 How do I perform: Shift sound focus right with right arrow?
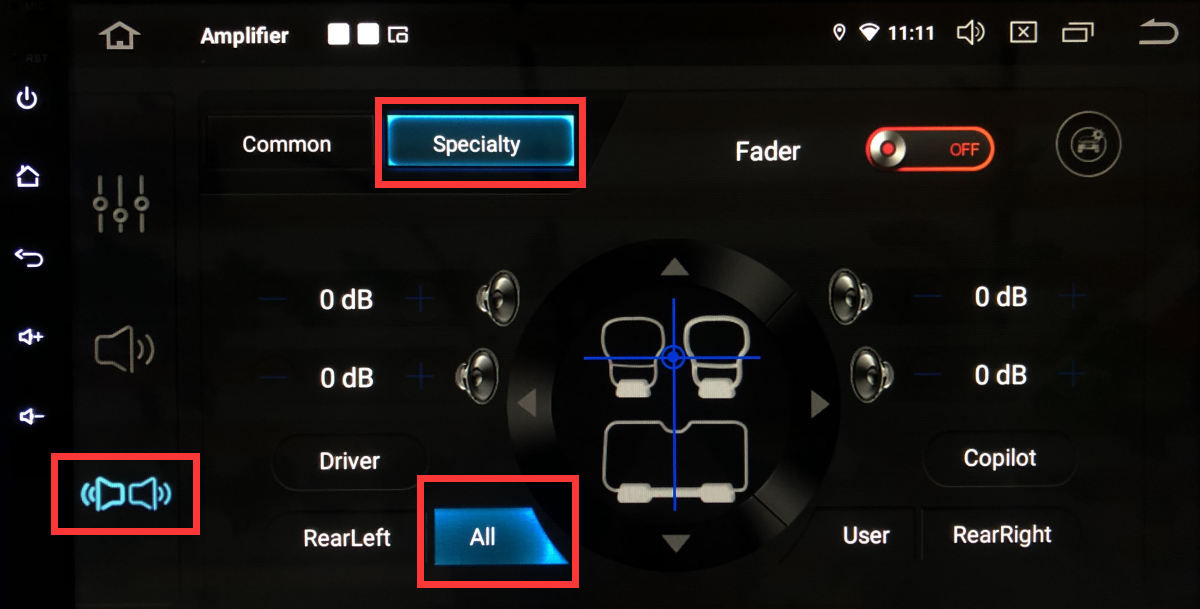tap(820, 405)
